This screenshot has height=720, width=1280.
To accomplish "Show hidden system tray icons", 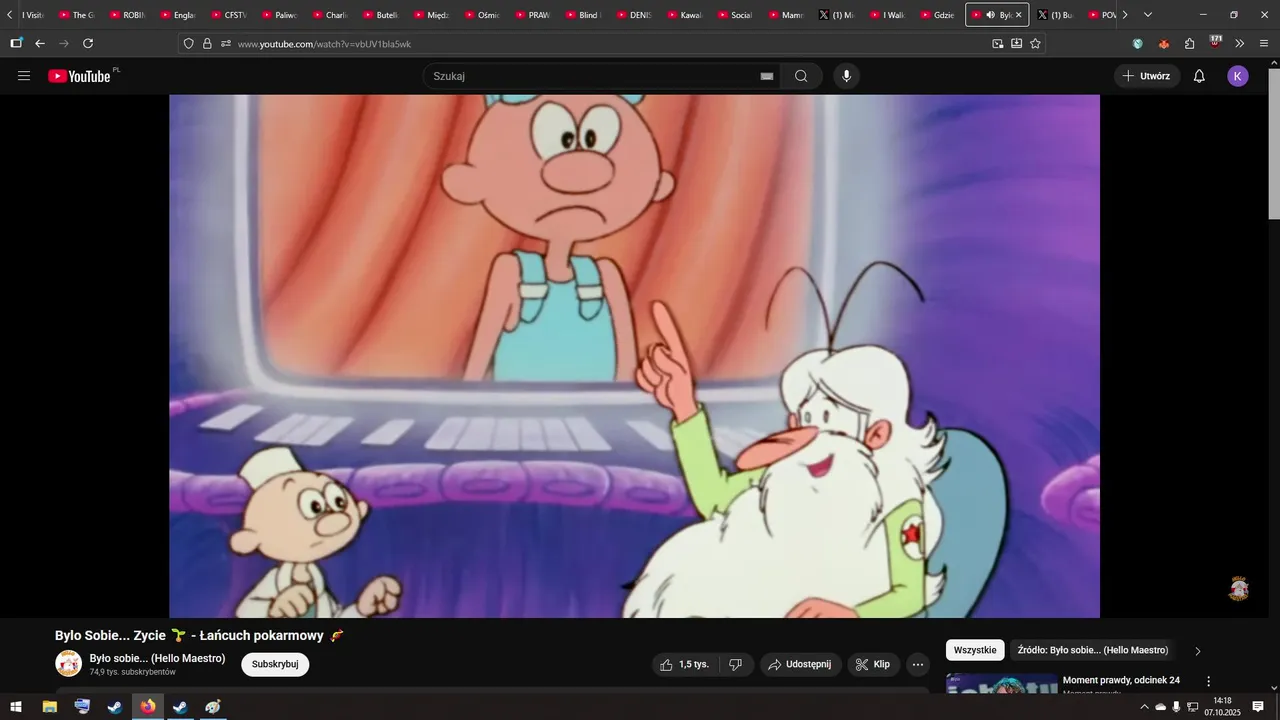I will pos(1144,707).
